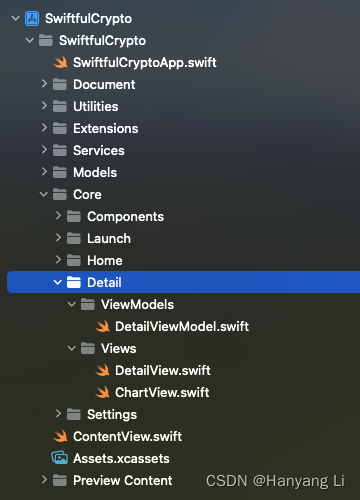Click the Swift icon beside ContentView.swift
The image size is (360, 500).
(x=60, y=436)
